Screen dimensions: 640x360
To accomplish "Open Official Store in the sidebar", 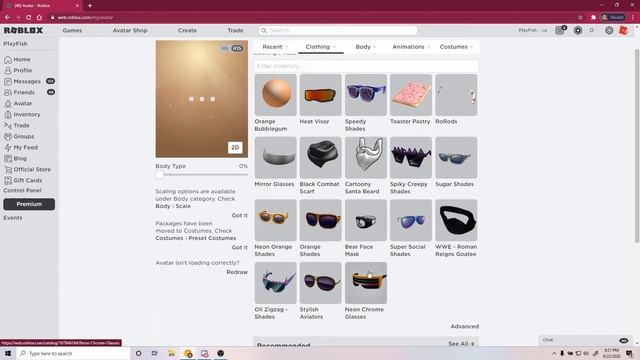I will click(27, 170).
